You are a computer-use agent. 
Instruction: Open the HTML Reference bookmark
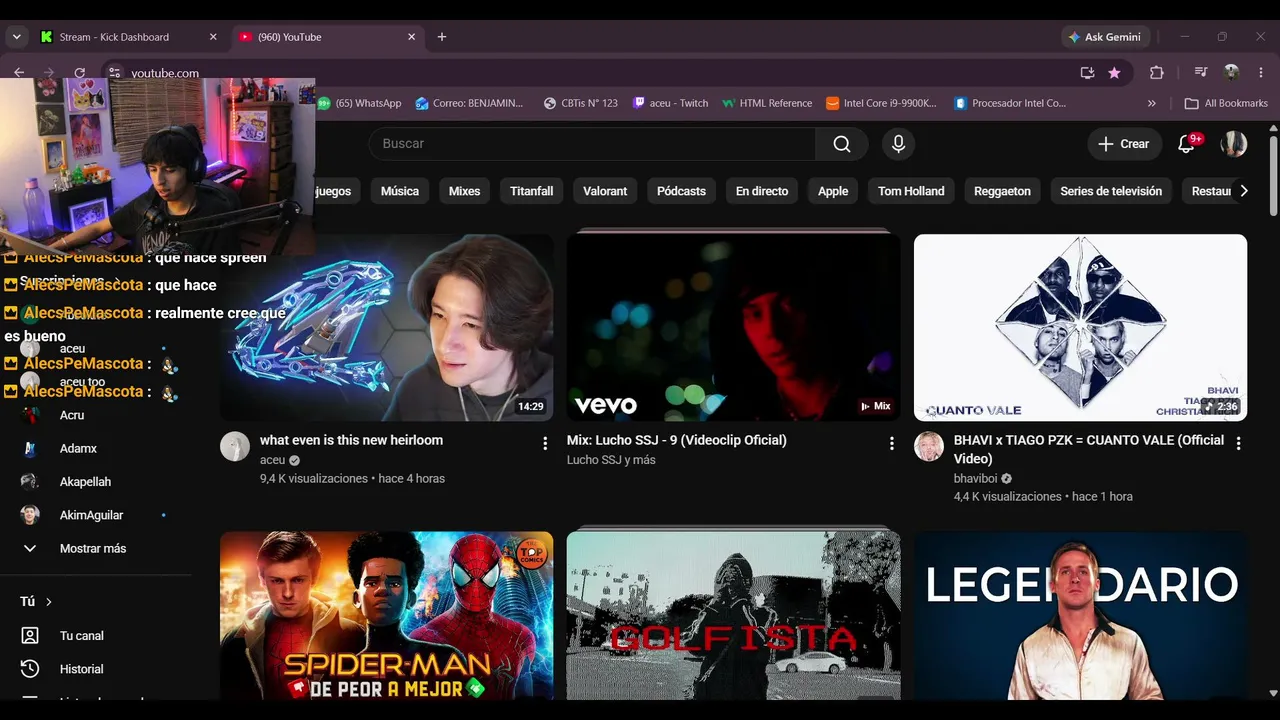[x=767, y=103]
